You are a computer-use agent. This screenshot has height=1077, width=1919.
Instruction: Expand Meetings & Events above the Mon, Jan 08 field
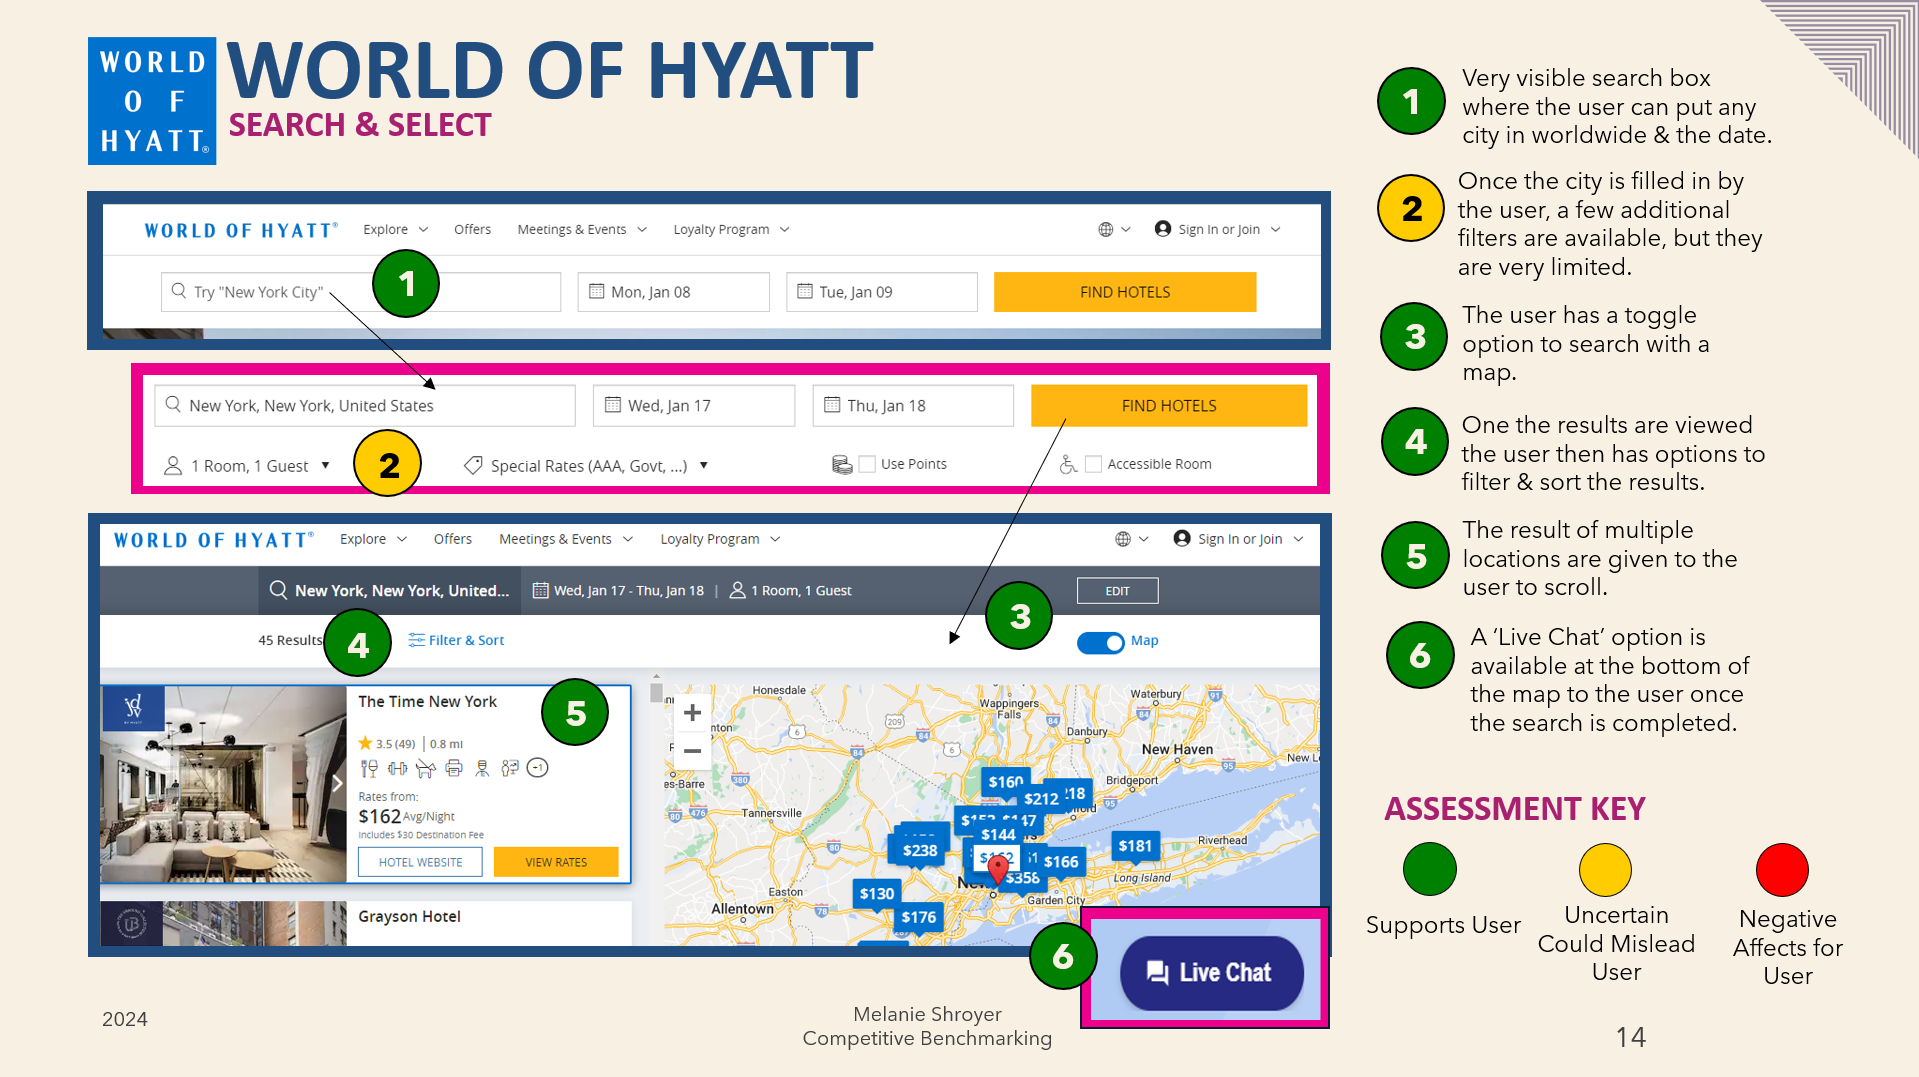click(x=582, y=229)
